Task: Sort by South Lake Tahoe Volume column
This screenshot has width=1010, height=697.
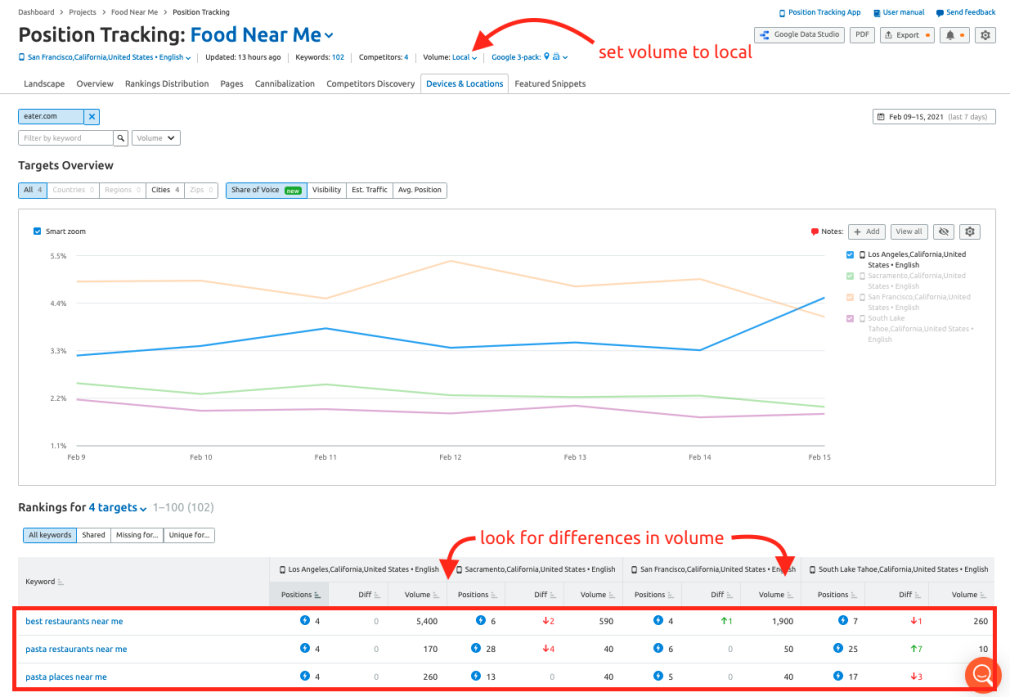Action: coord(969,595)
